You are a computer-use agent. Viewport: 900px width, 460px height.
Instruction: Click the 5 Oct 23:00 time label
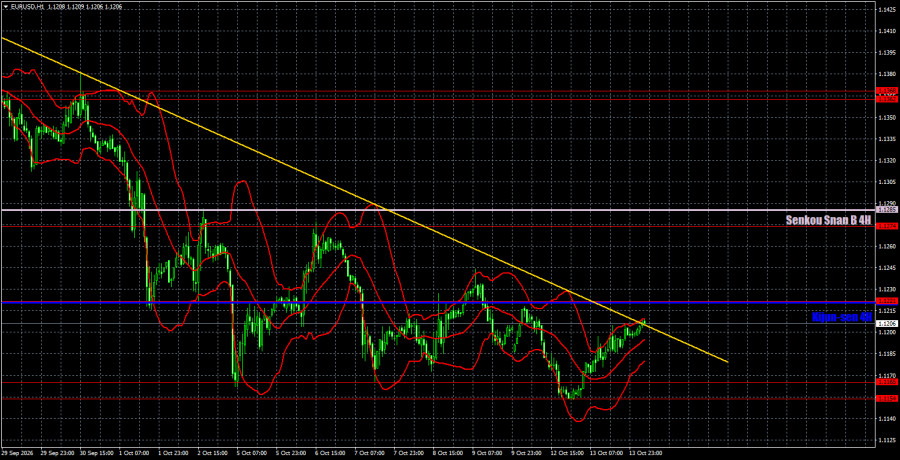coord(292,453)
